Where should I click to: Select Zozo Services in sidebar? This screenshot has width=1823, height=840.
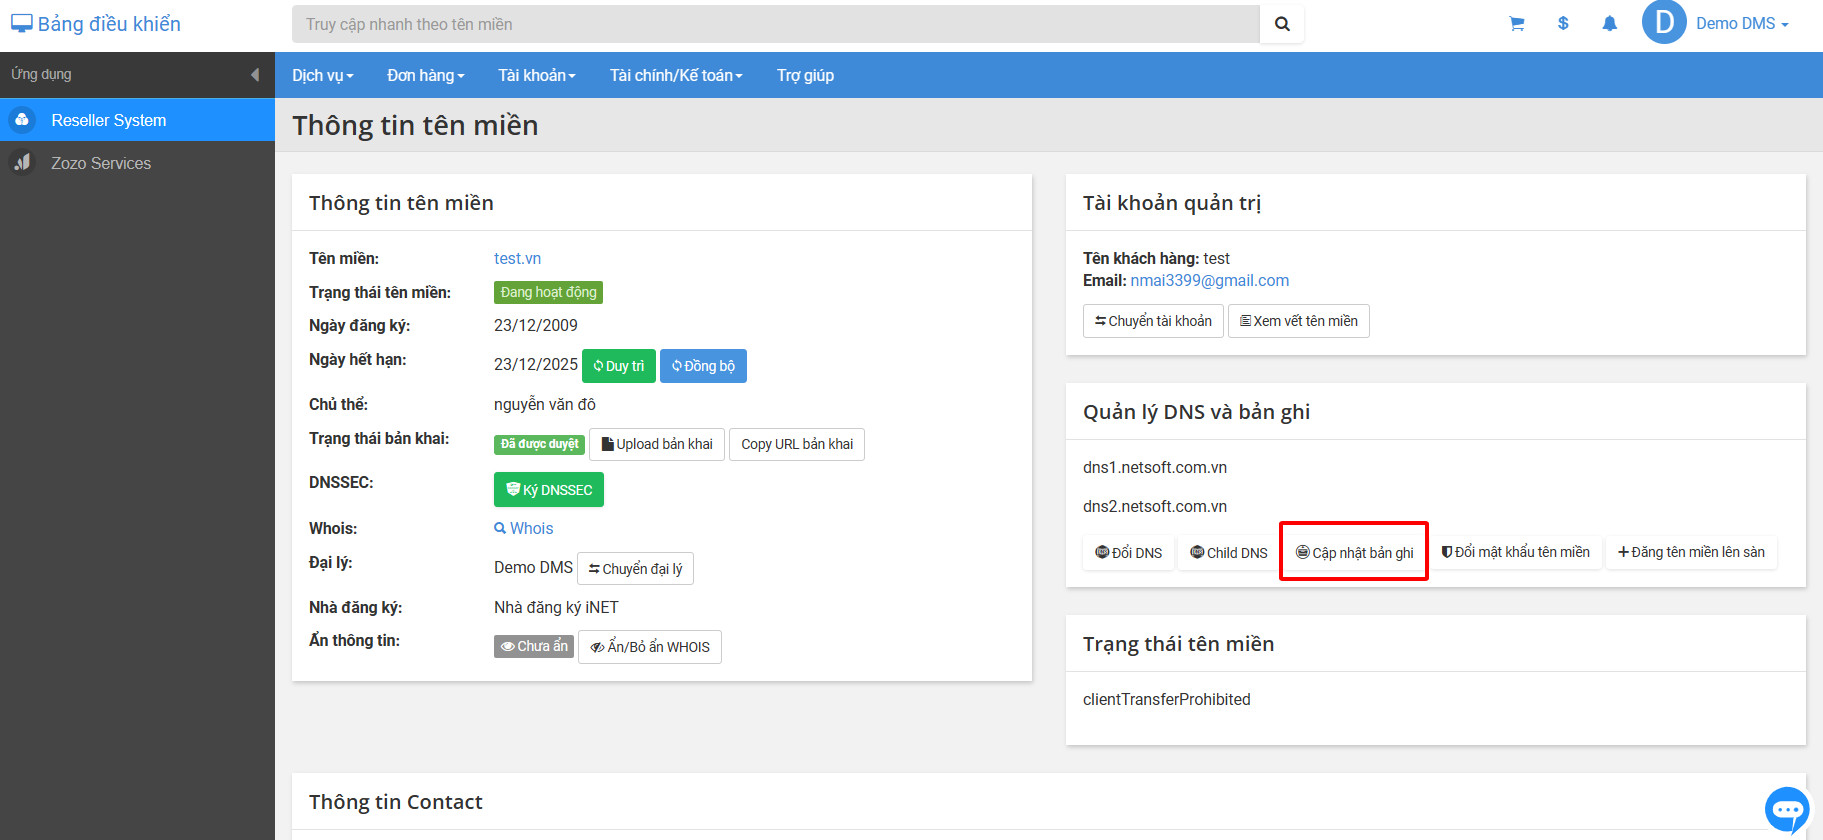(137, 163)
